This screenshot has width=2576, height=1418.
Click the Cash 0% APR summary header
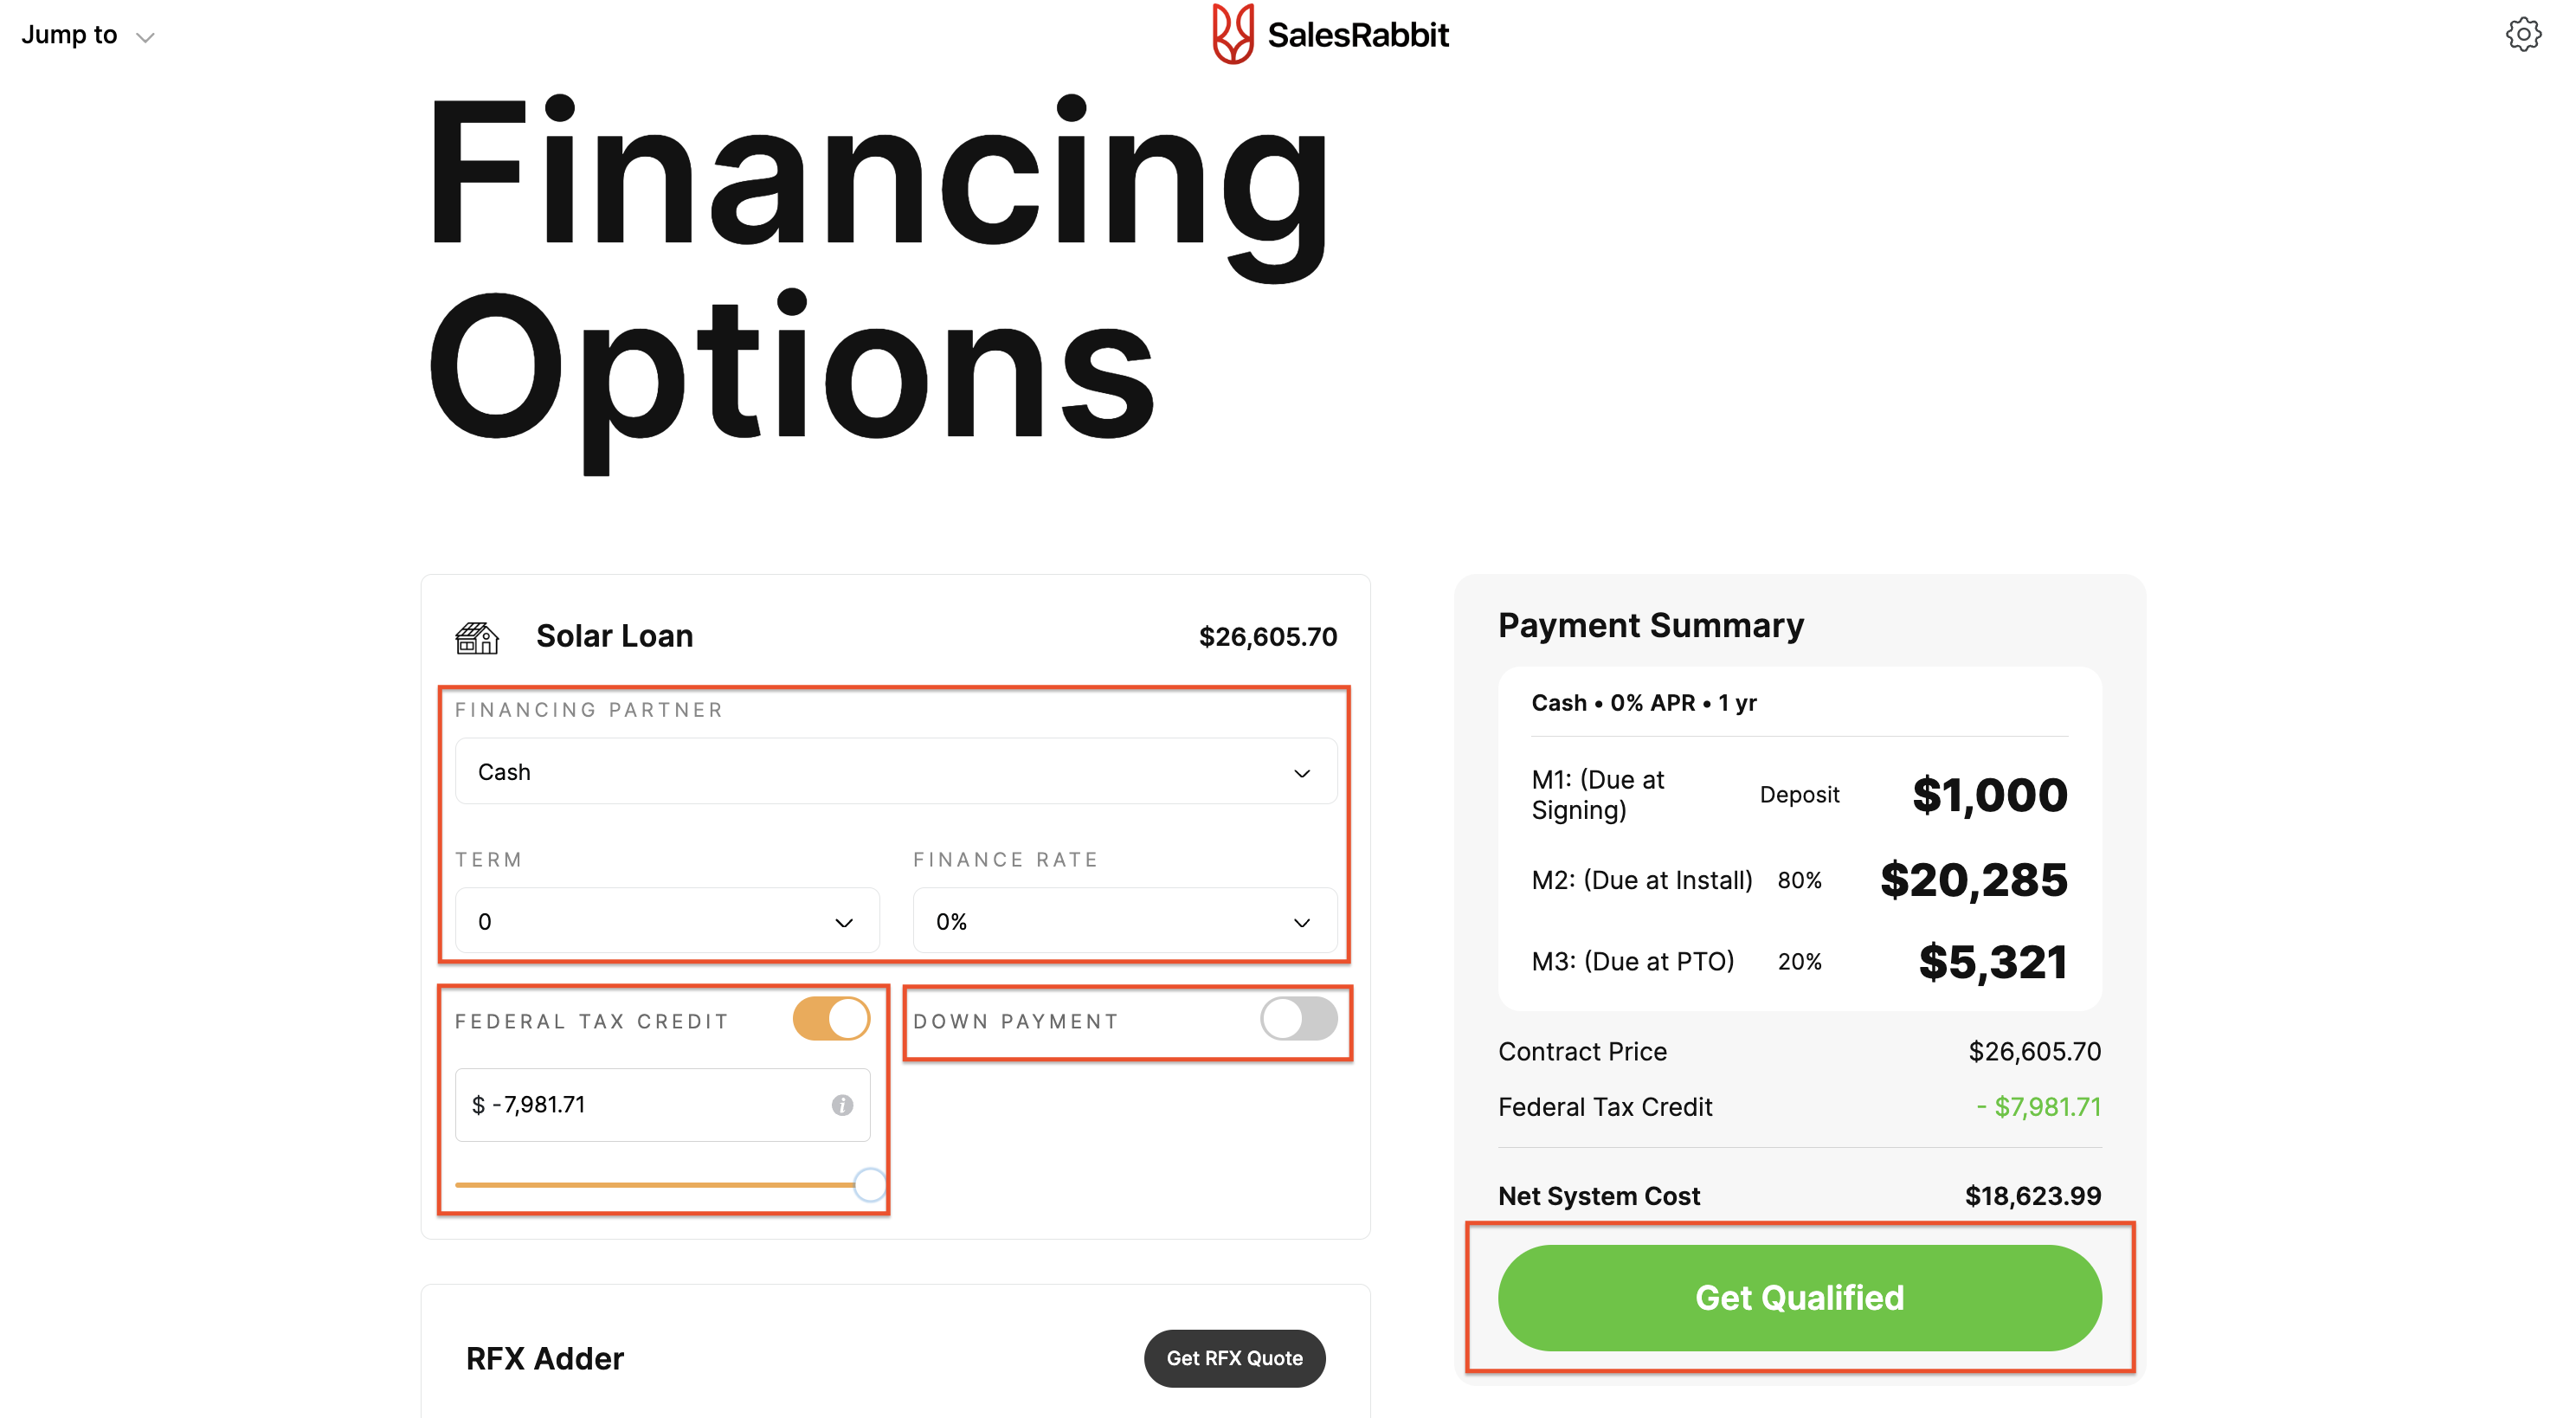[x=1644, y=703]
